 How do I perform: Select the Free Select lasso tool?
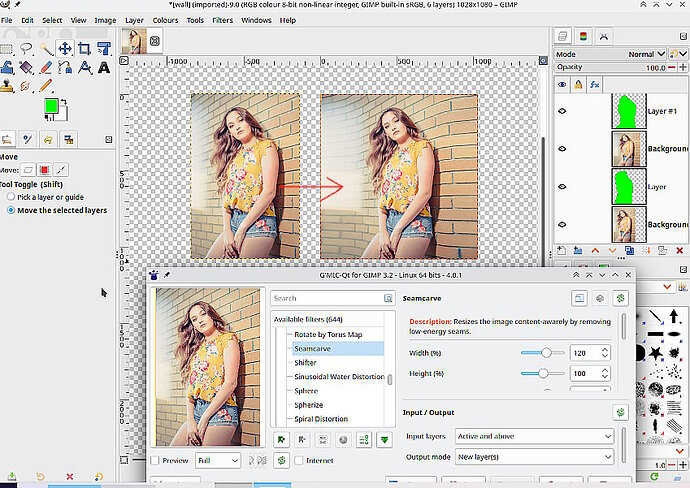click(26, 48)
